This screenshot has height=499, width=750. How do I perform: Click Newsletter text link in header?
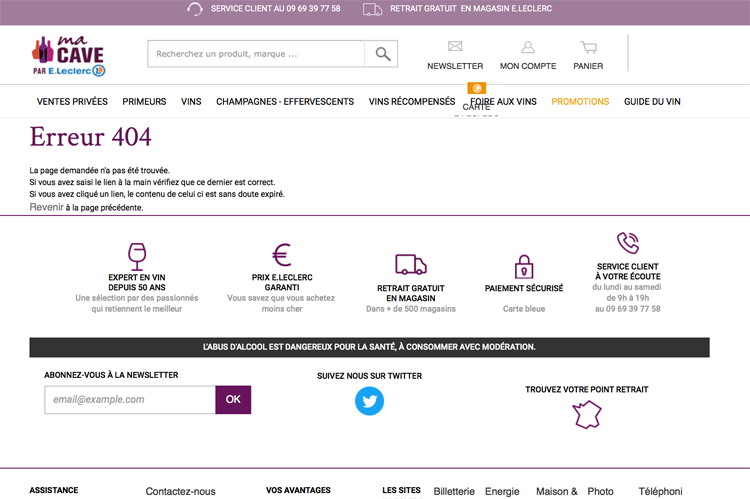pyautogui.click(x=455, y=66)
